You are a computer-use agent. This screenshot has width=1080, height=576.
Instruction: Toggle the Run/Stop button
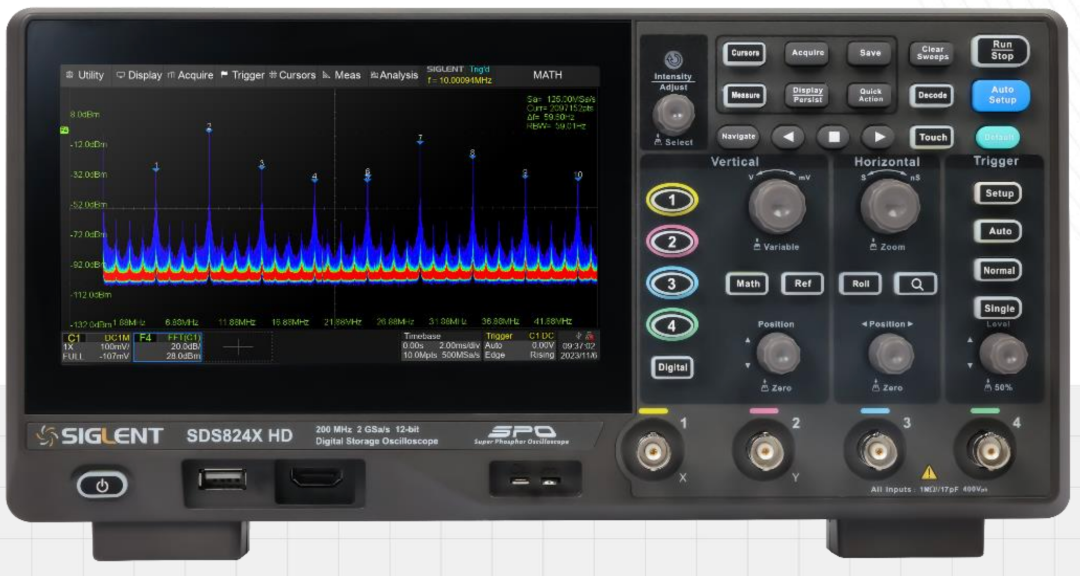[x=1001, y=51]
